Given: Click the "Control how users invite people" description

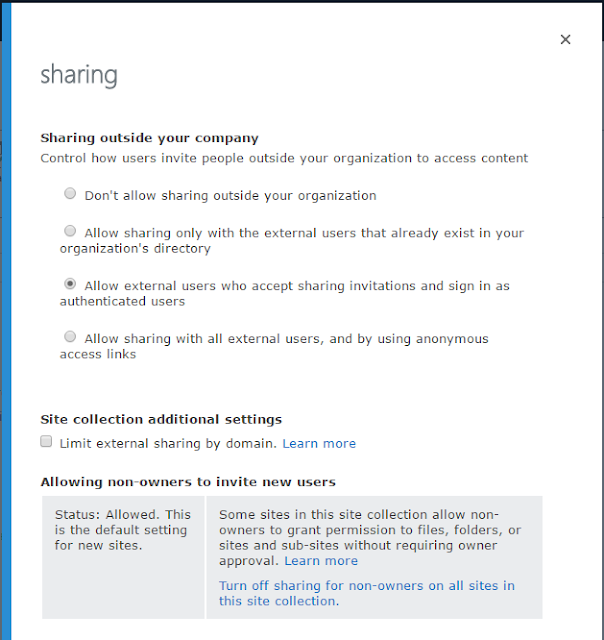Looking at the screenshot, I should pos(284,158).
